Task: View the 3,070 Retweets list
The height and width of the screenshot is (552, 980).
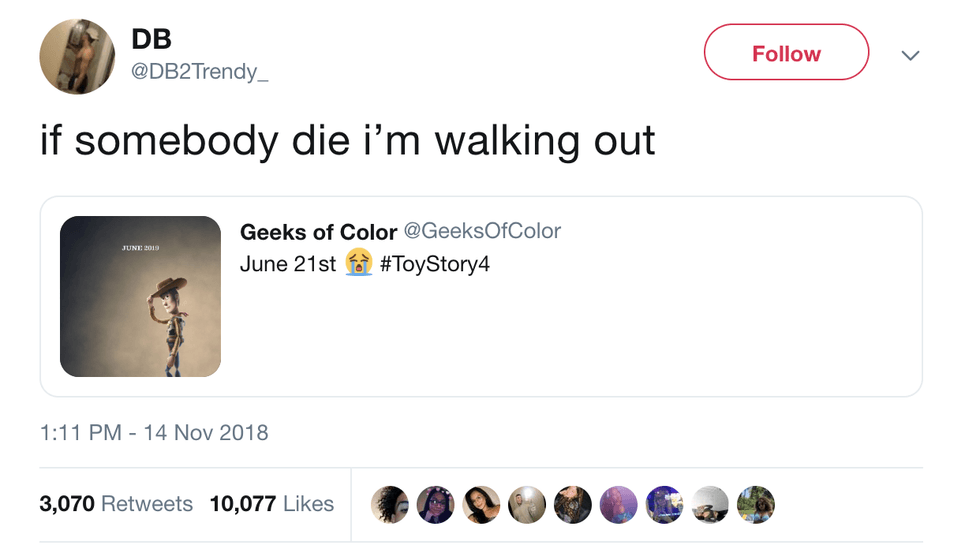Action: click(x=116, y=504)
